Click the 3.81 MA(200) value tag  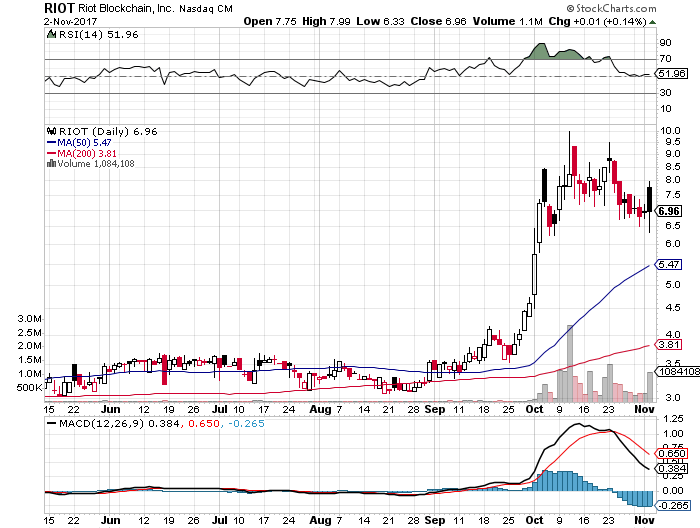click(668, 345)
